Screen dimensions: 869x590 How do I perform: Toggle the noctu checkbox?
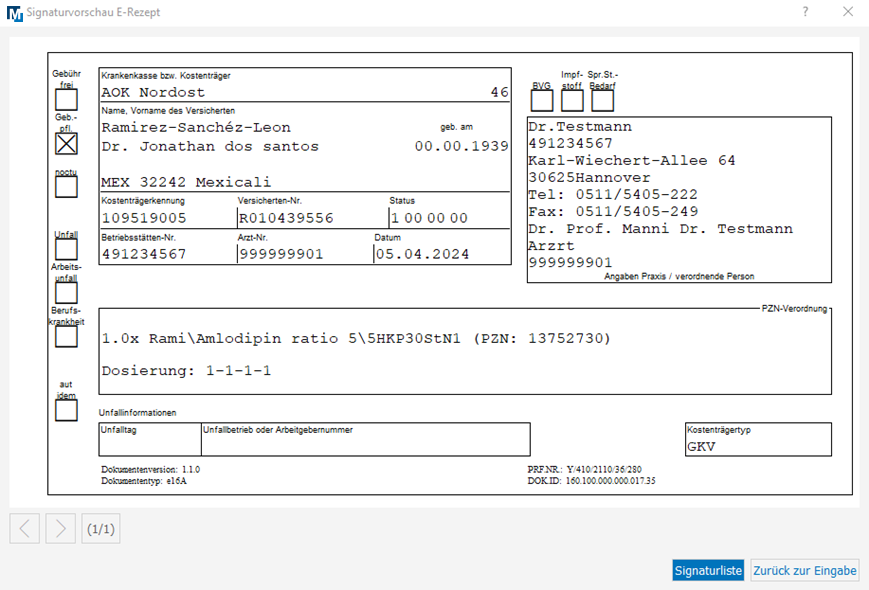pos(67,187)
